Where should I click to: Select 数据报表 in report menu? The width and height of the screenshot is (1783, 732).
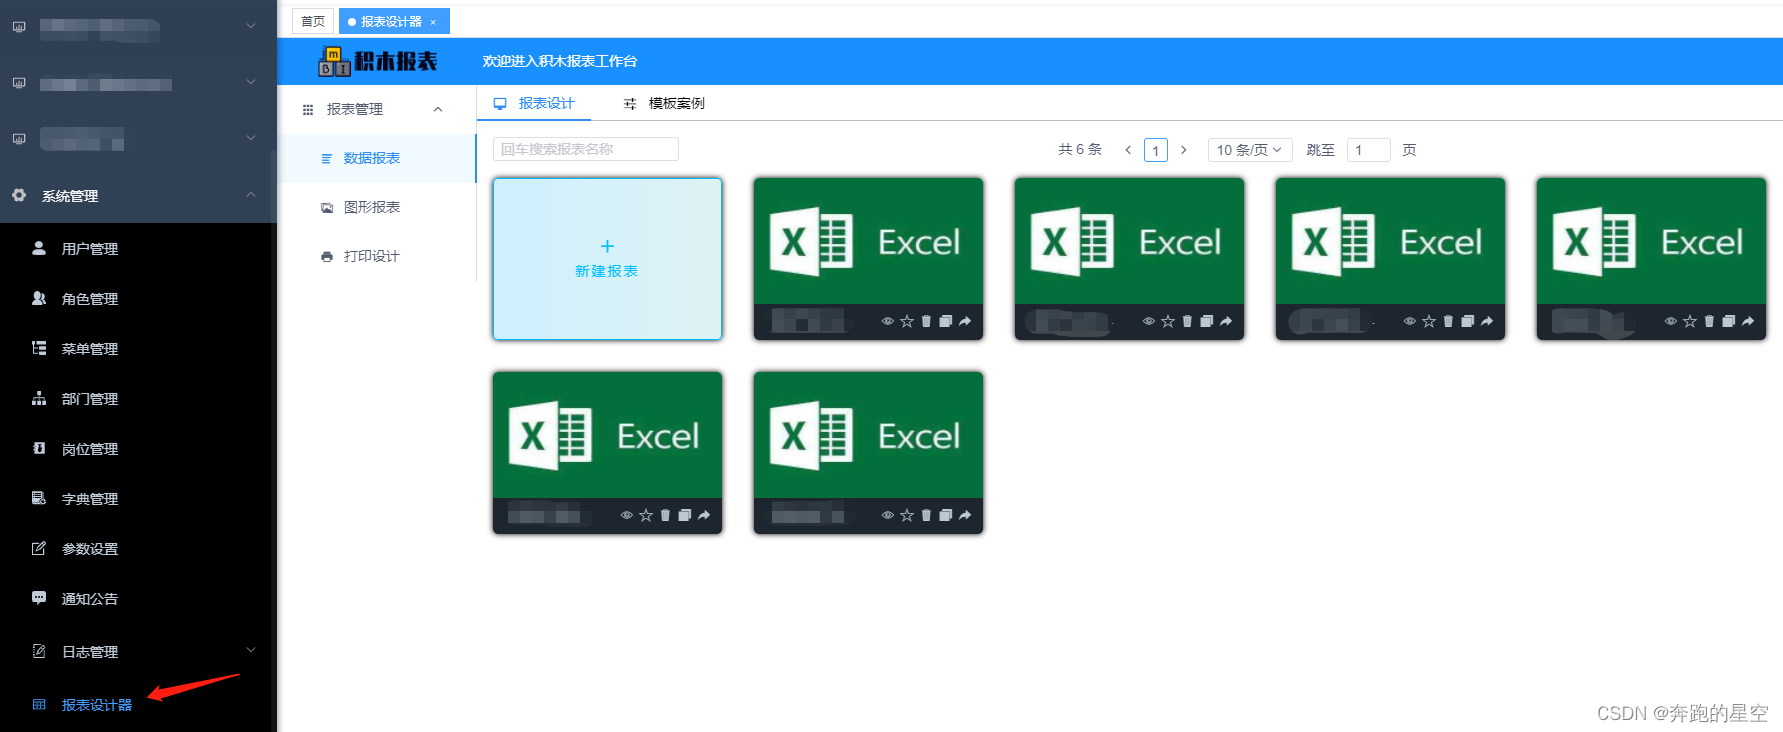click(376, 158)
